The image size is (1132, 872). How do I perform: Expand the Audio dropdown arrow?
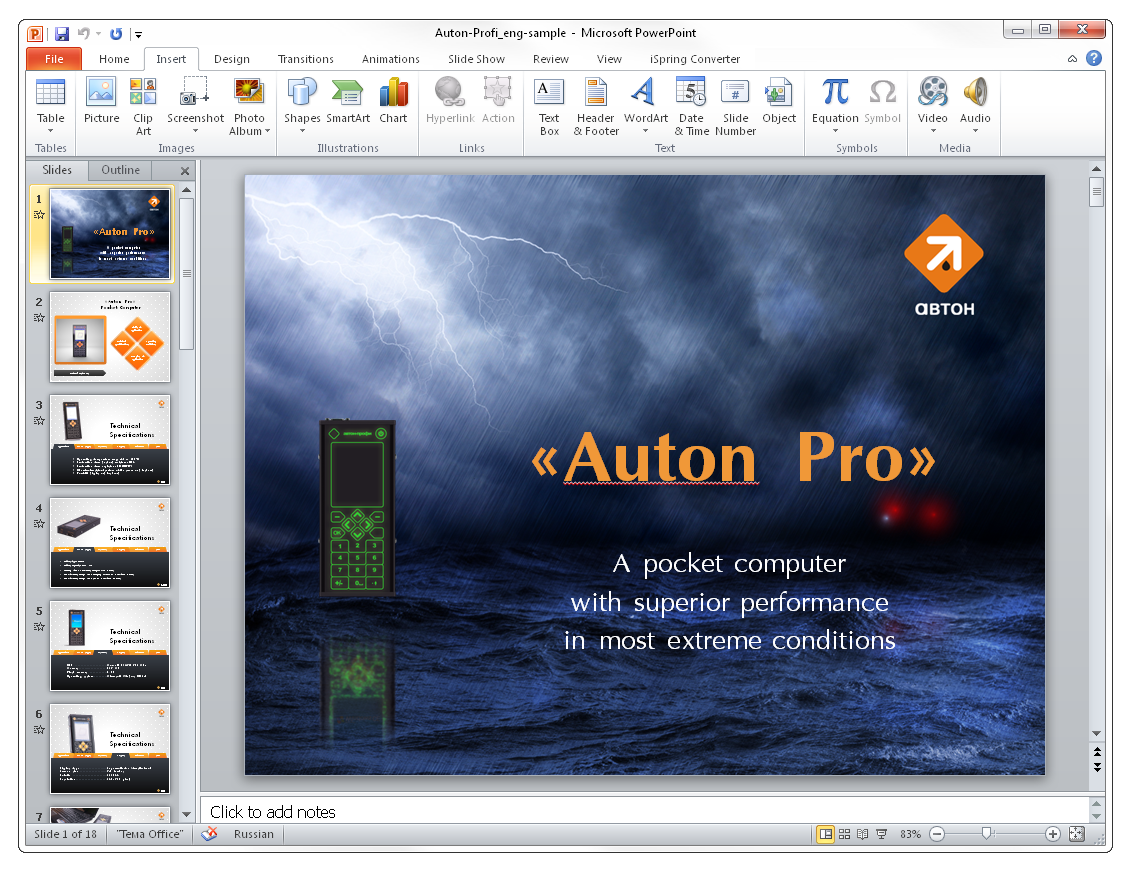pyautogui.click(x=975, y=131)
